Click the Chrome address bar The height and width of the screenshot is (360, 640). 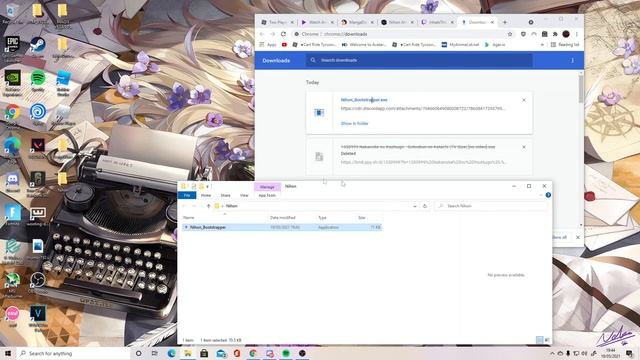tap(402, 34)
